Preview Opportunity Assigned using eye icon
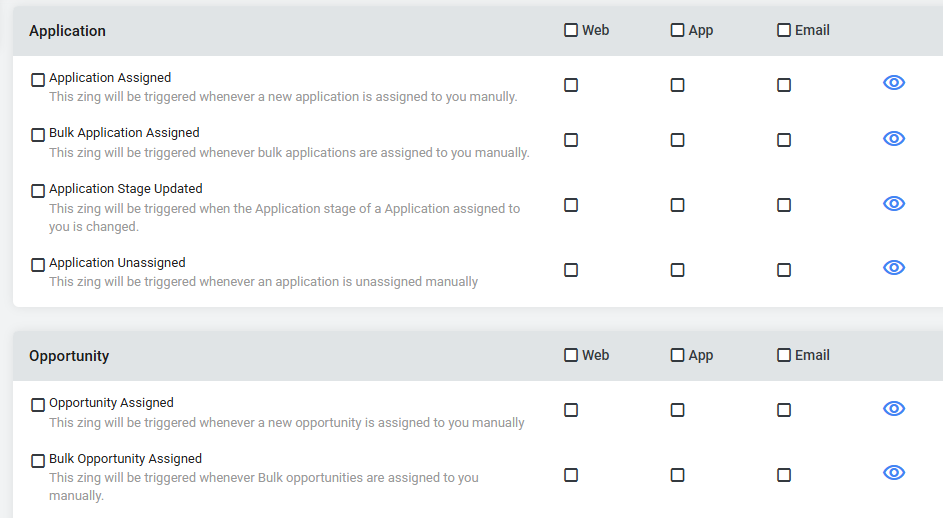This screenshot has height=518, width=943. click(894, 409)
